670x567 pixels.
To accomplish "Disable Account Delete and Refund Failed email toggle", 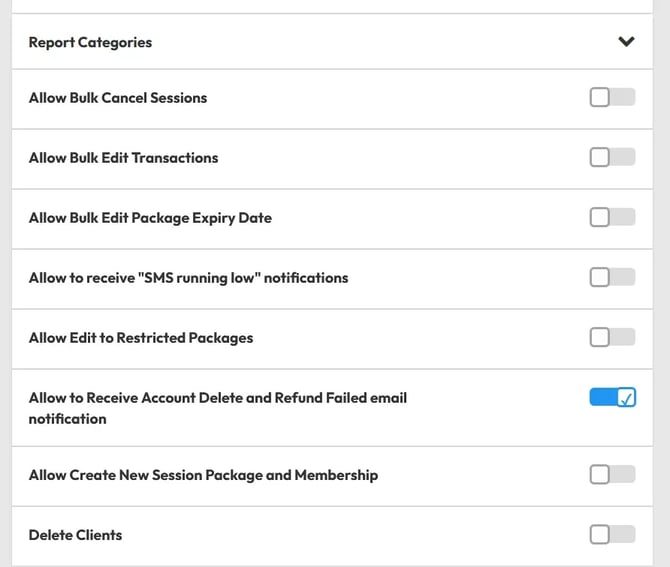I will click(612, 398).
